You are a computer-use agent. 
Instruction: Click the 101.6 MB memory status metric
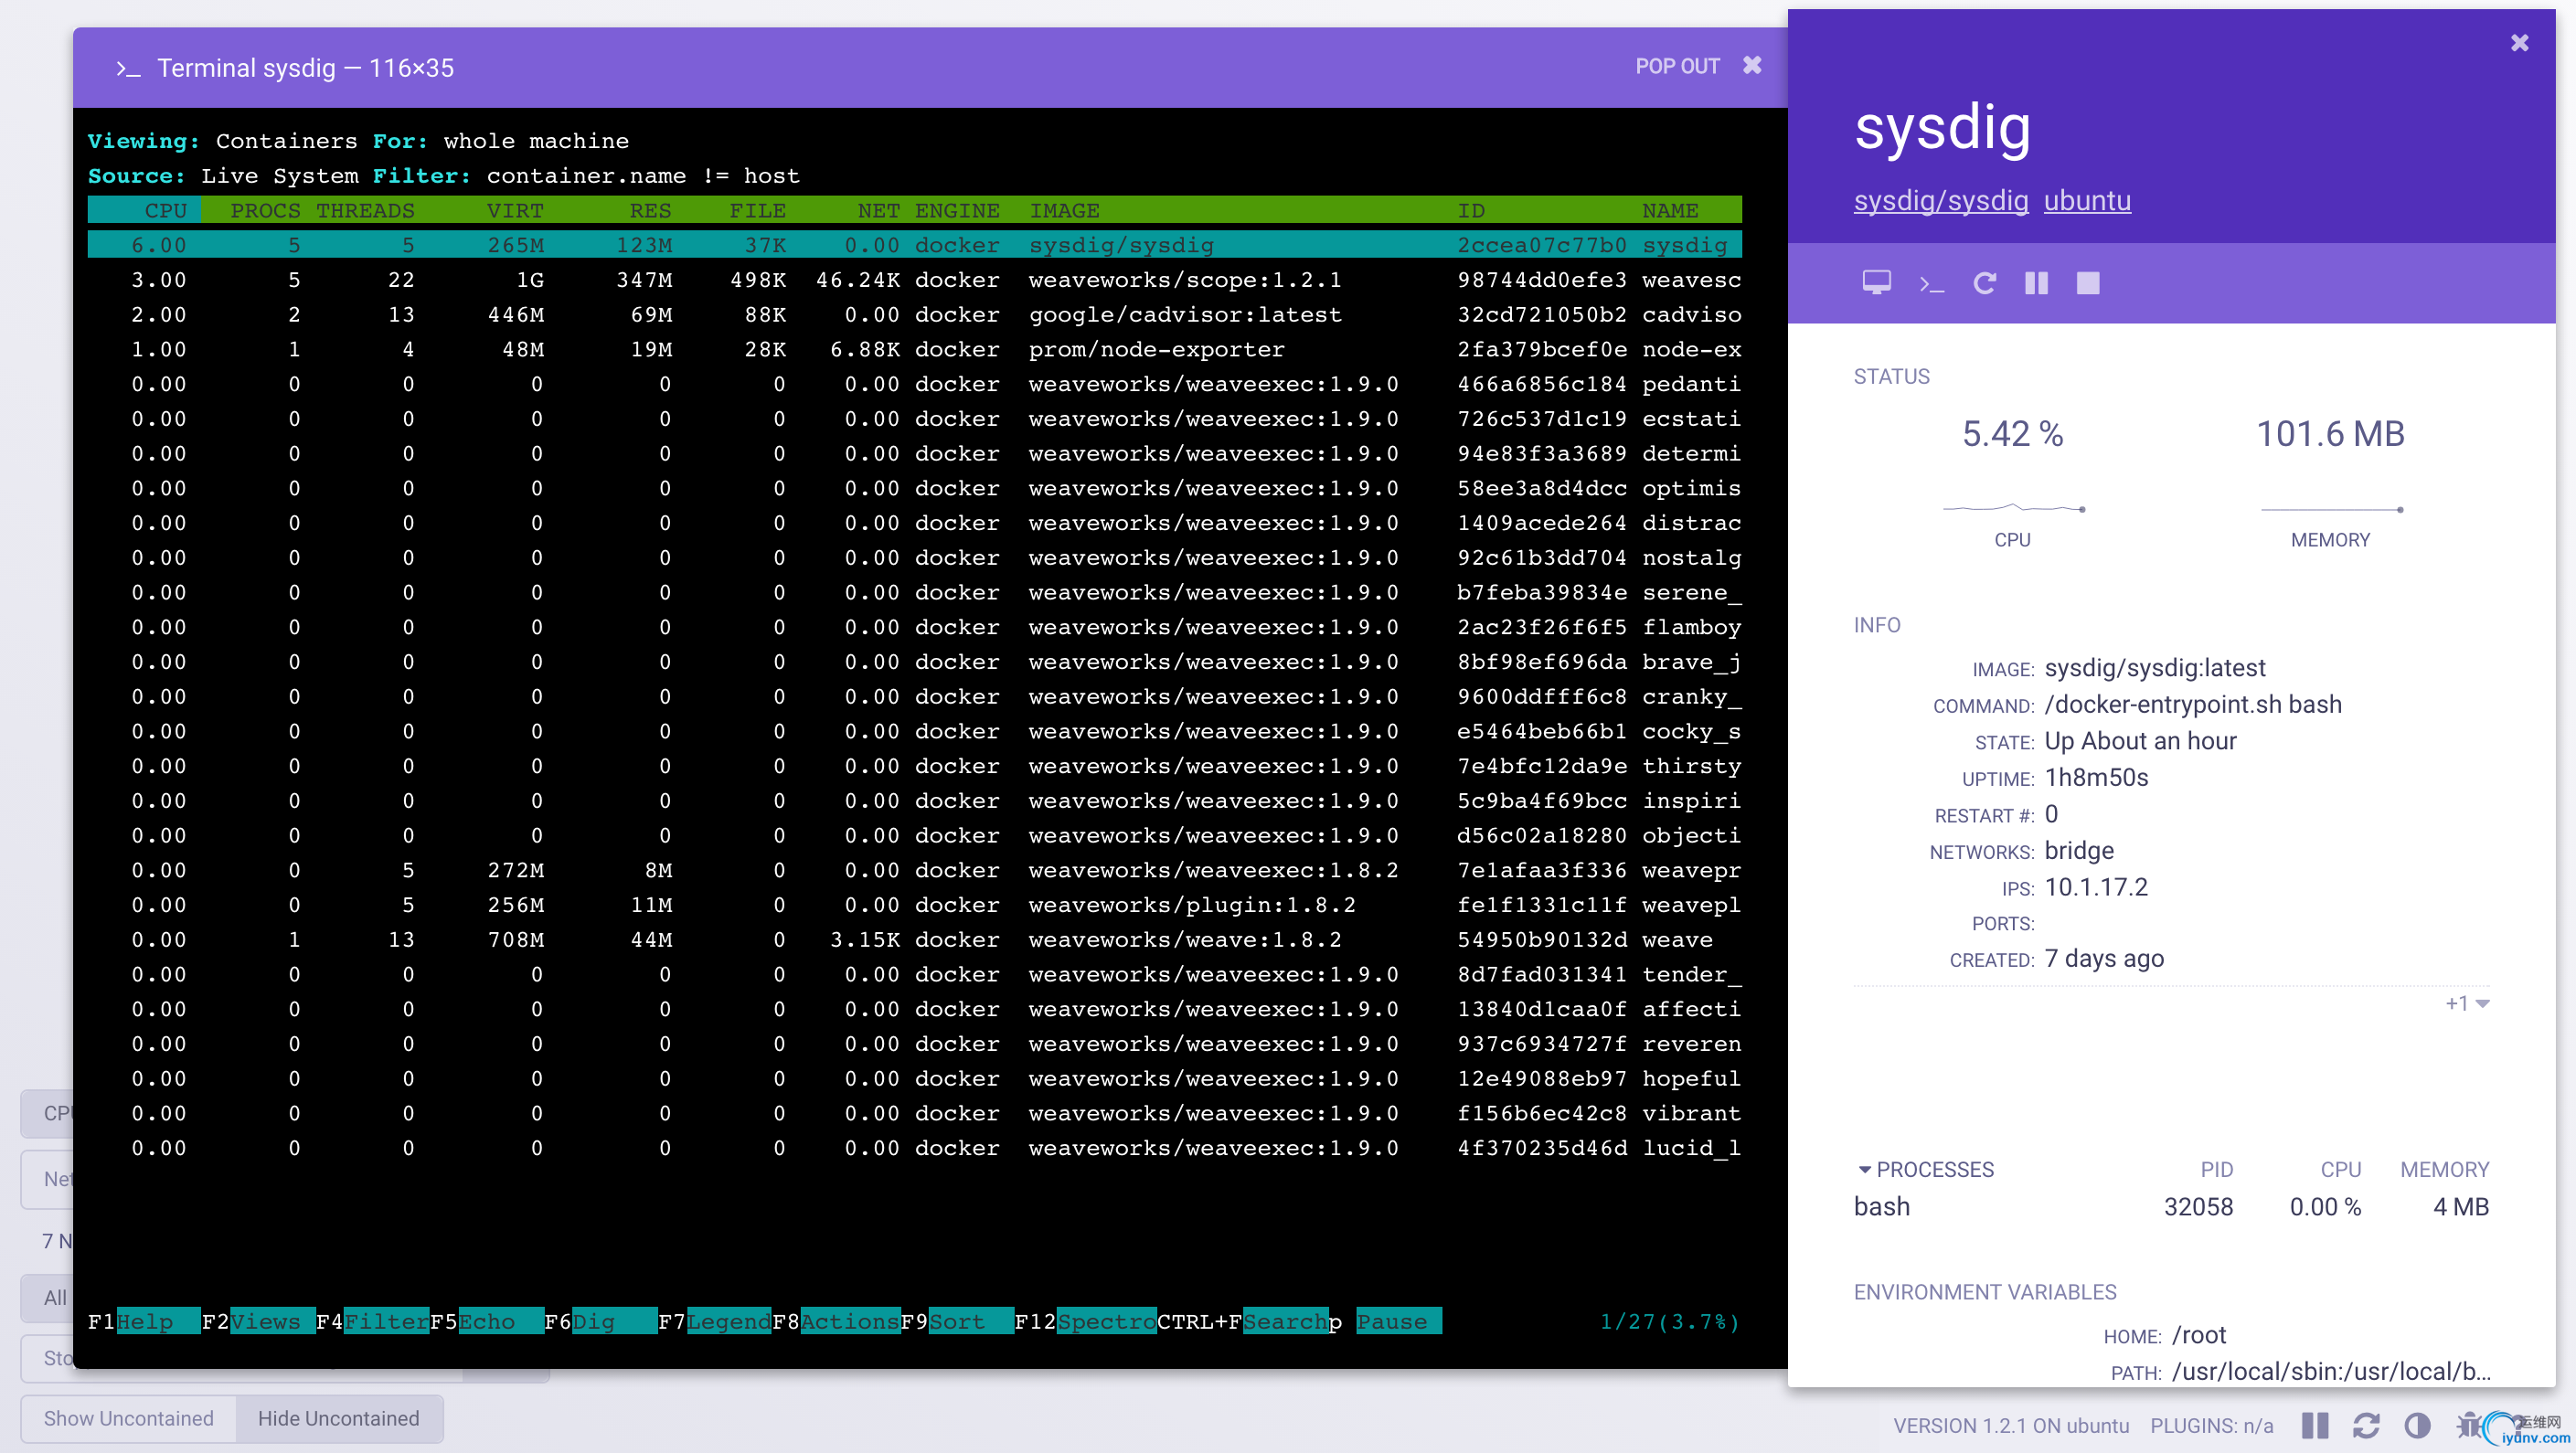(x=2330, y=434)
